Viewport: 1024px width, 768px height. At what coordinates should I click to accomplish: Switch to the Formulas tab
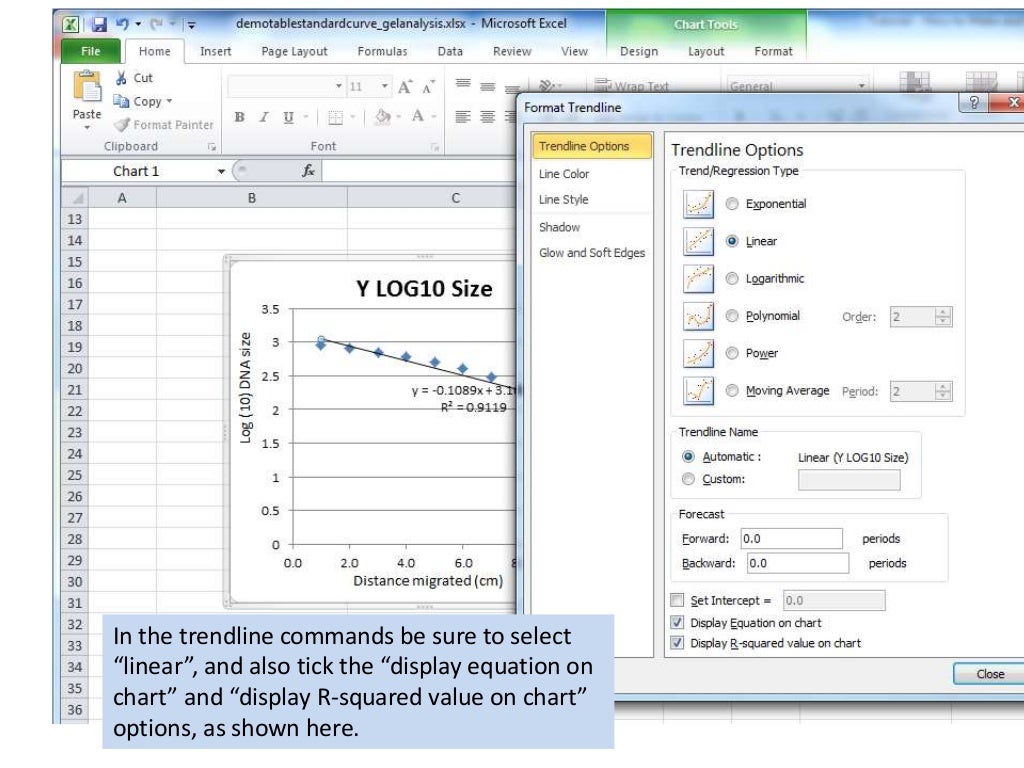coord(382,52)
